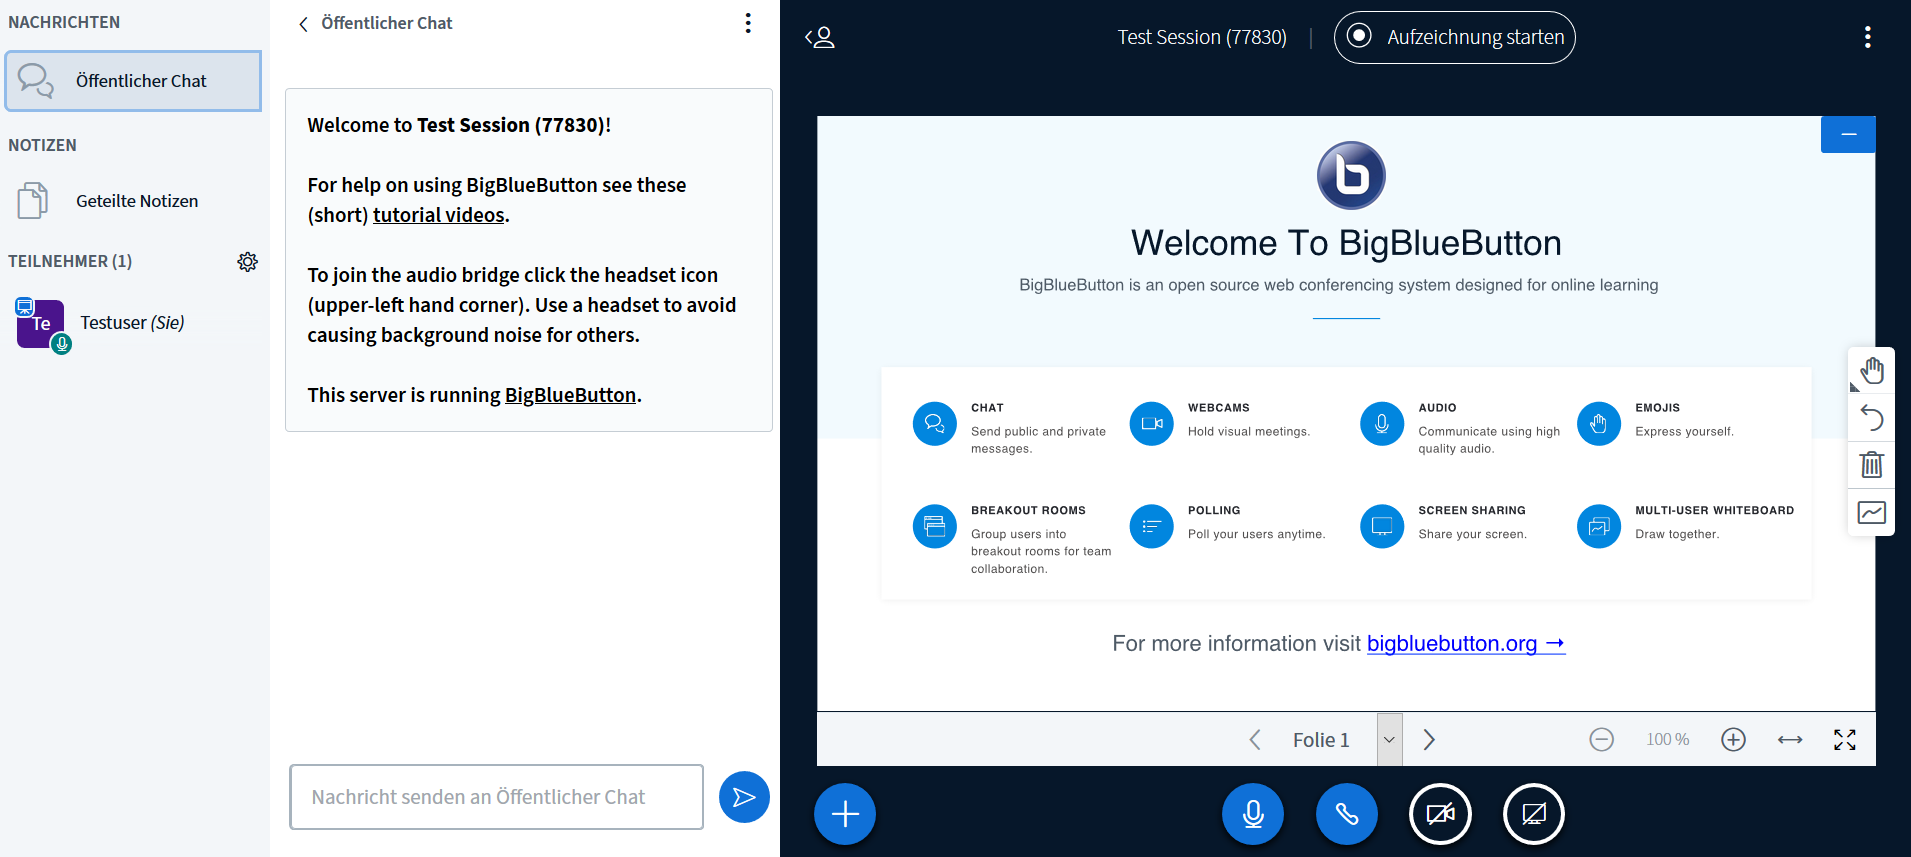Open participant settings gear

click(247, 262)
